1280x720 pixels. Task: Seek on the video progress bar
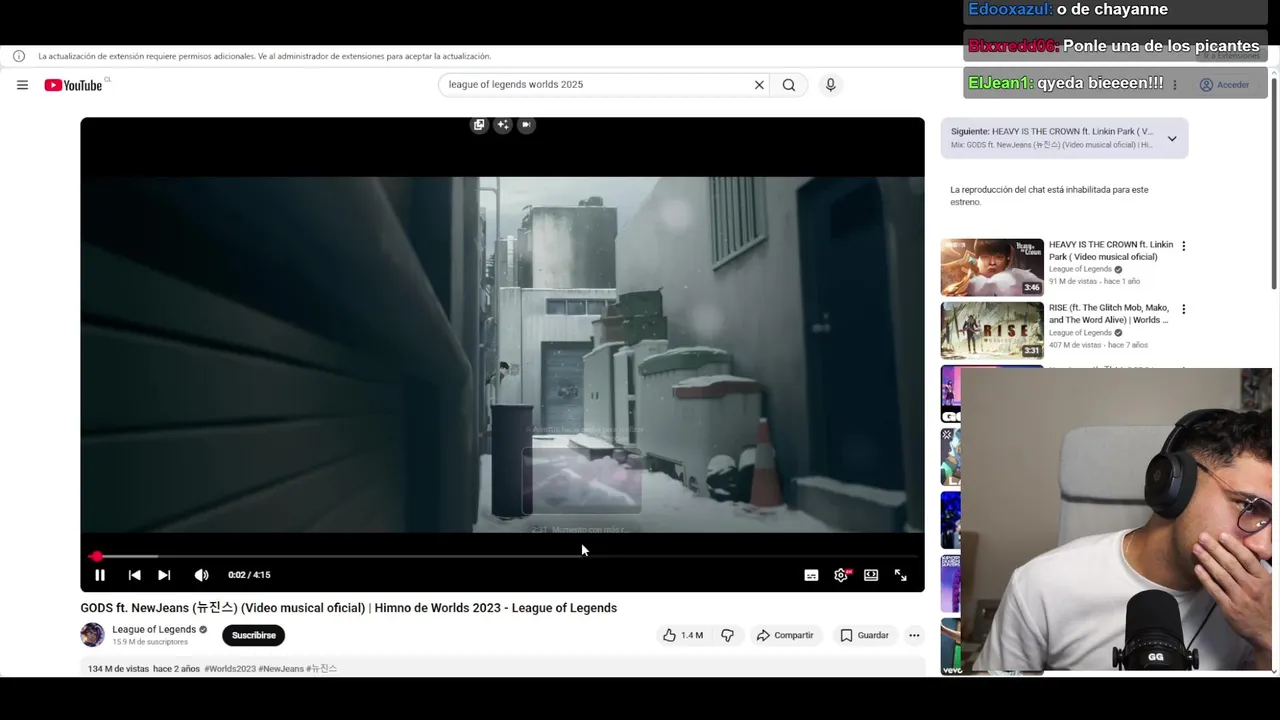point(502,556)
